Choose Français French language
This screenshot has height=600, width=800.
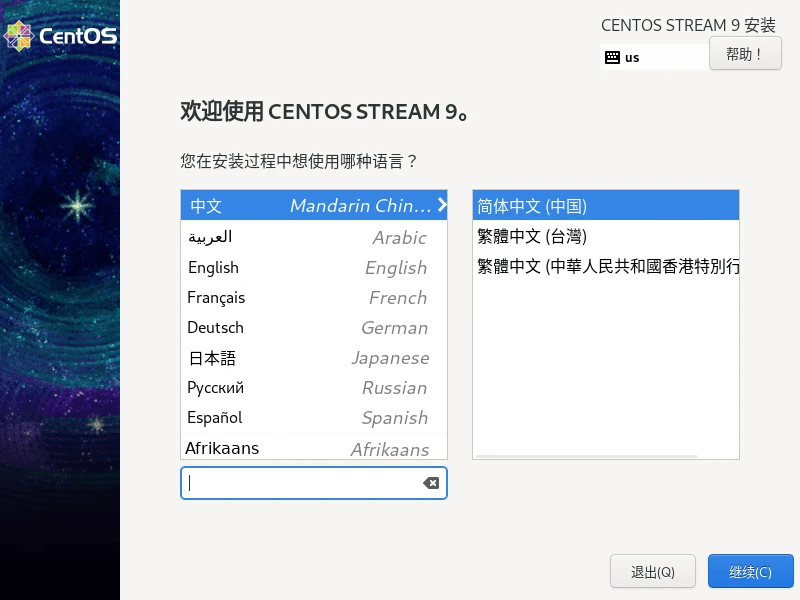314,297
